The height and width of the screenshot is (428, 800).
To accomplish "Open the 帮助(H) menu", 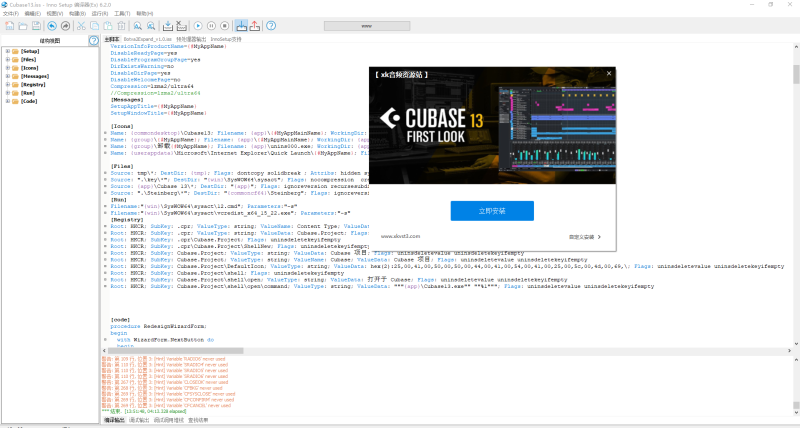I will tap(144, 13).
